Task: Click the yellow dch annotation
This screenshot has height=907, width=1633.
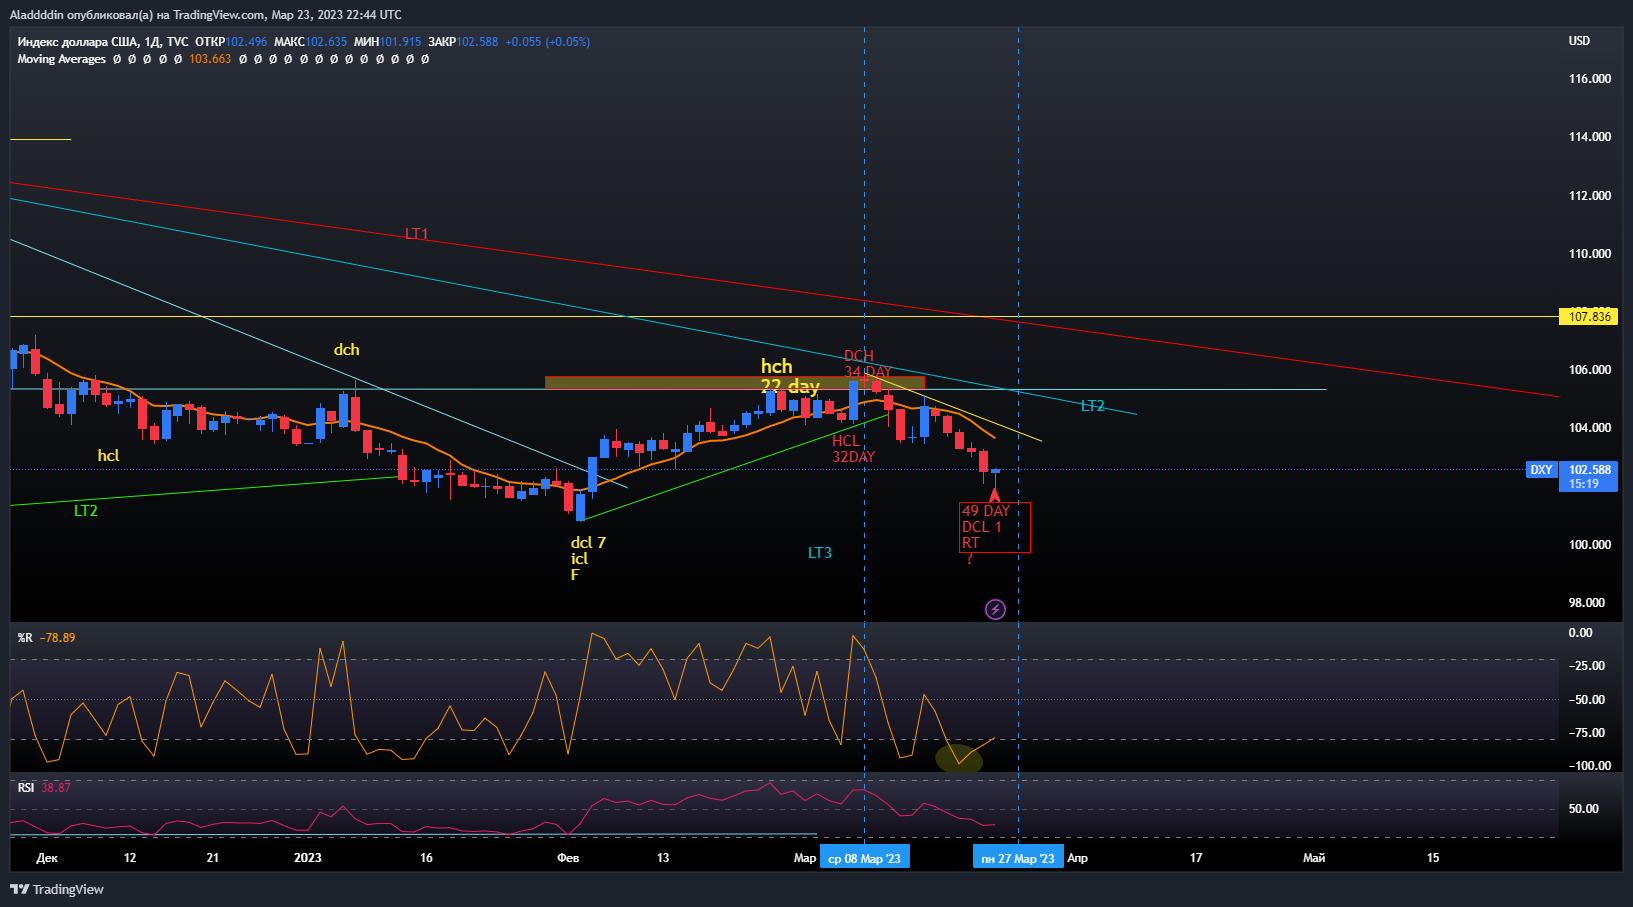Action: point(346,349)
